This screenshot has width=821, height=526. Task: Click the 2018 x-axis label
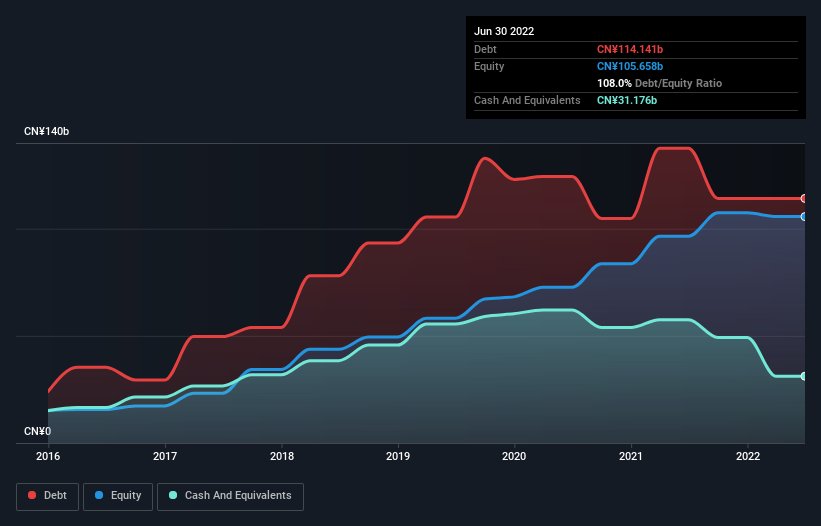pyautogui.click(x=282, y=456)
